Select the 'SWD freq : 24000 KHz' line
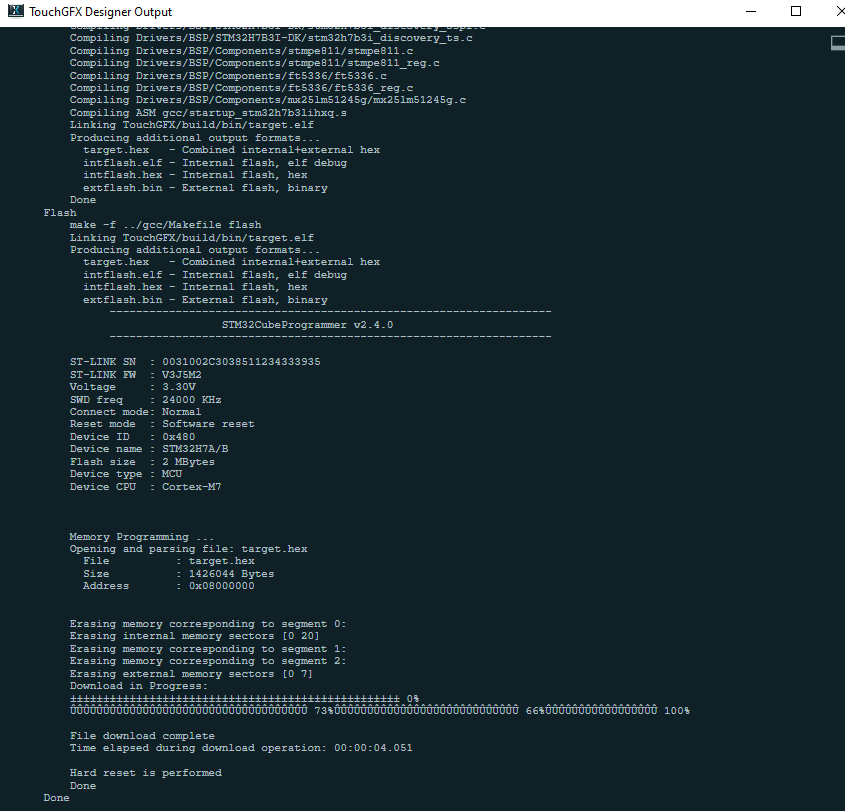Viewport: 845px width, 811px height. (146, 400)
